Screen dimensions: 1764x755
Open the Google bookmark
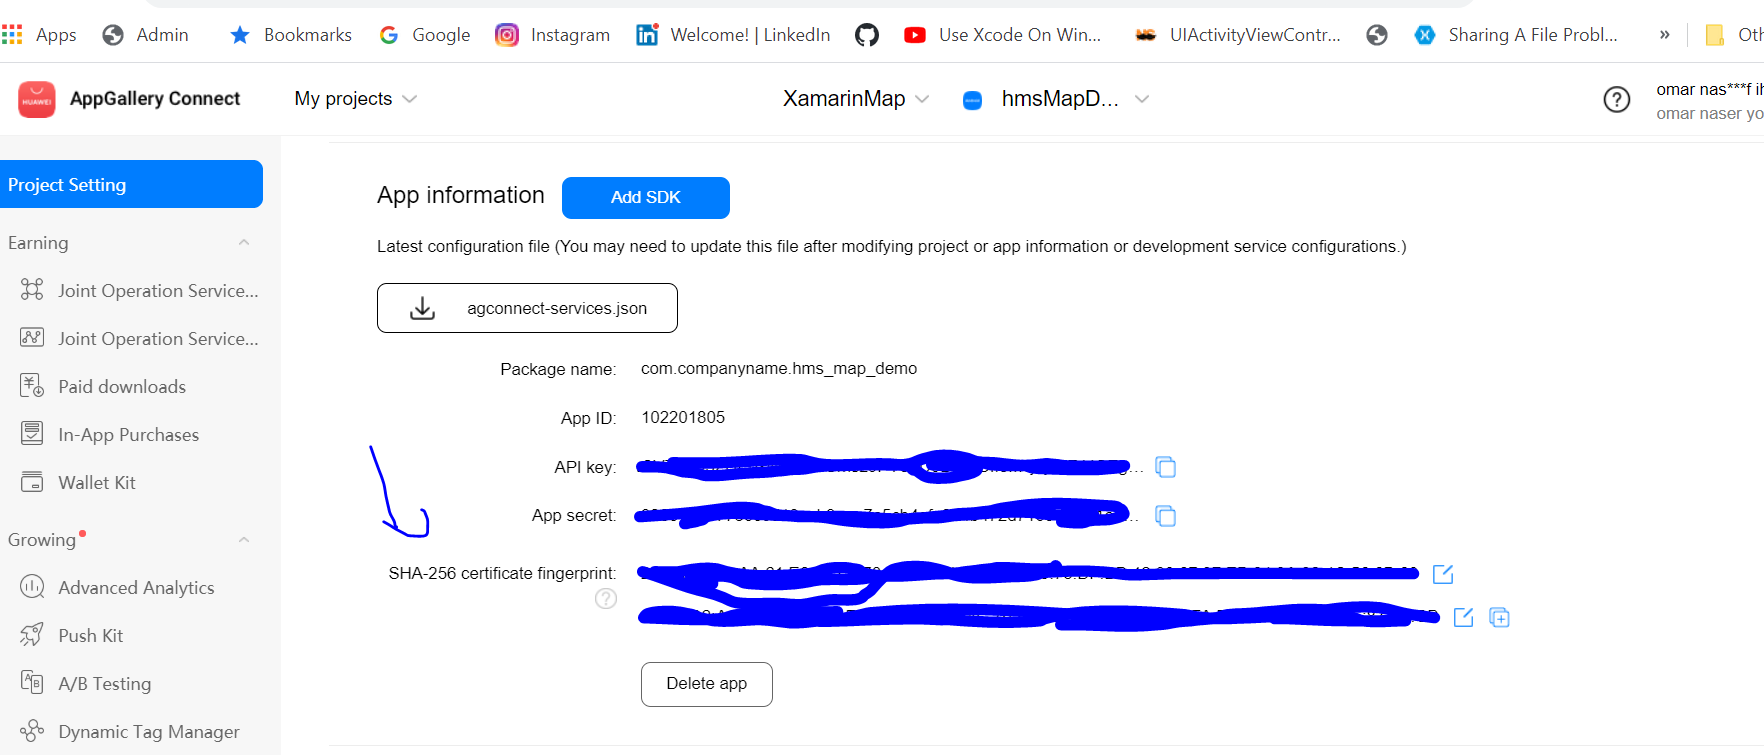(x=425, y=35)
